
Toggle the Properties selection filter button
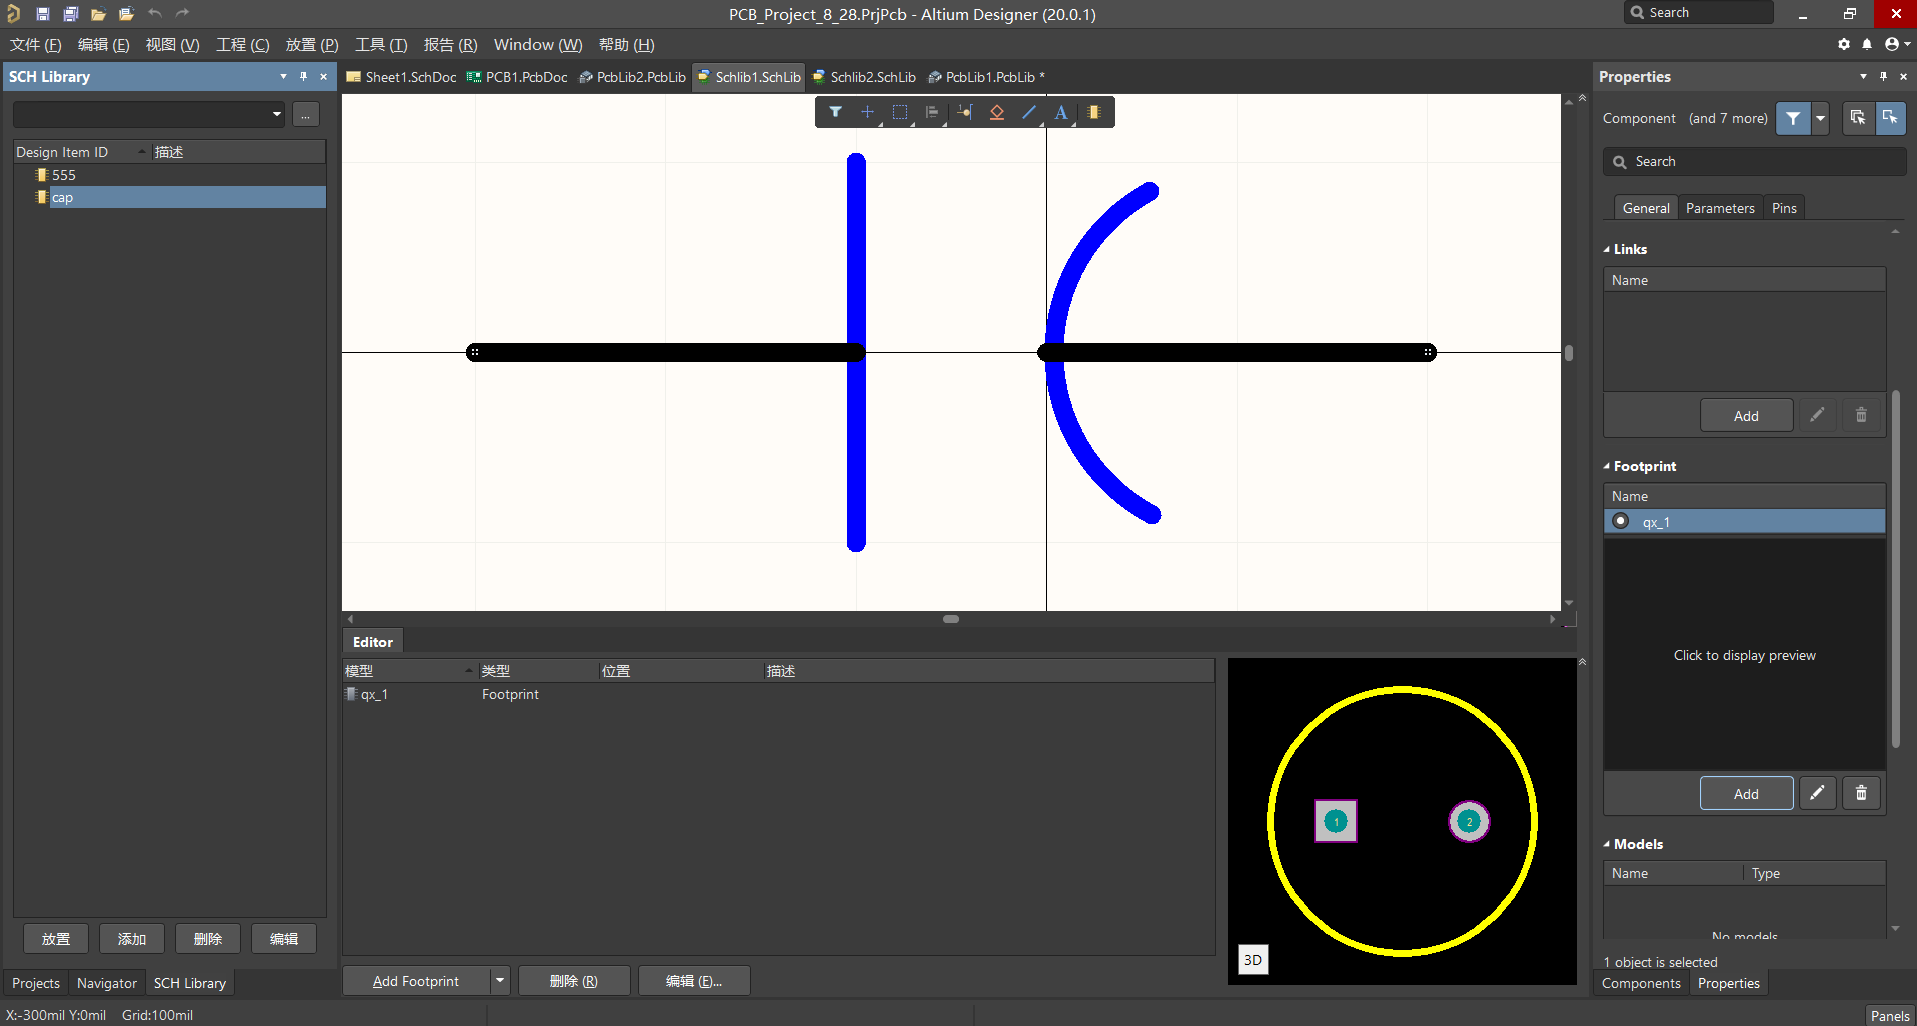pos(1793,118)
